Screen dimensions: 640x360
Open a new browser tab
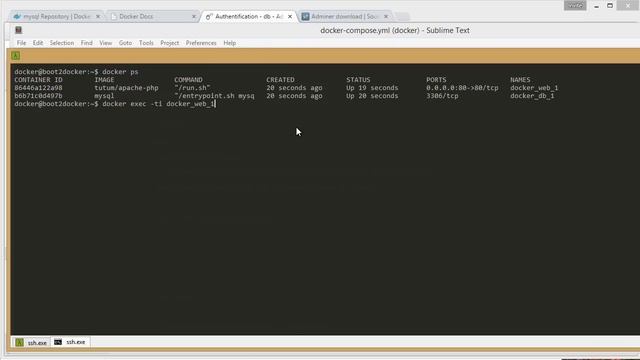click(402, 16)
